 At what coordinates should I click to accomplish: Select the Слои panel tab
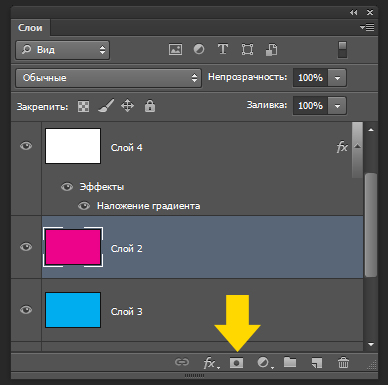click(x=30, y=28)
